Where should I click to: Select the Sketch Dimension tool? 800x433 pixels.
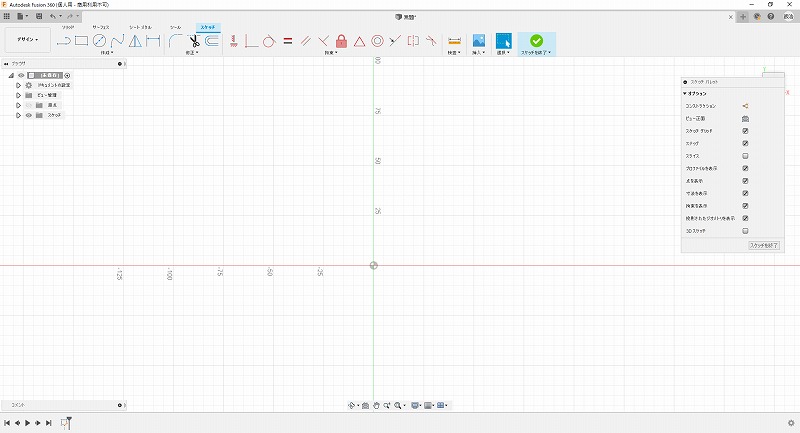coord(153,41)
